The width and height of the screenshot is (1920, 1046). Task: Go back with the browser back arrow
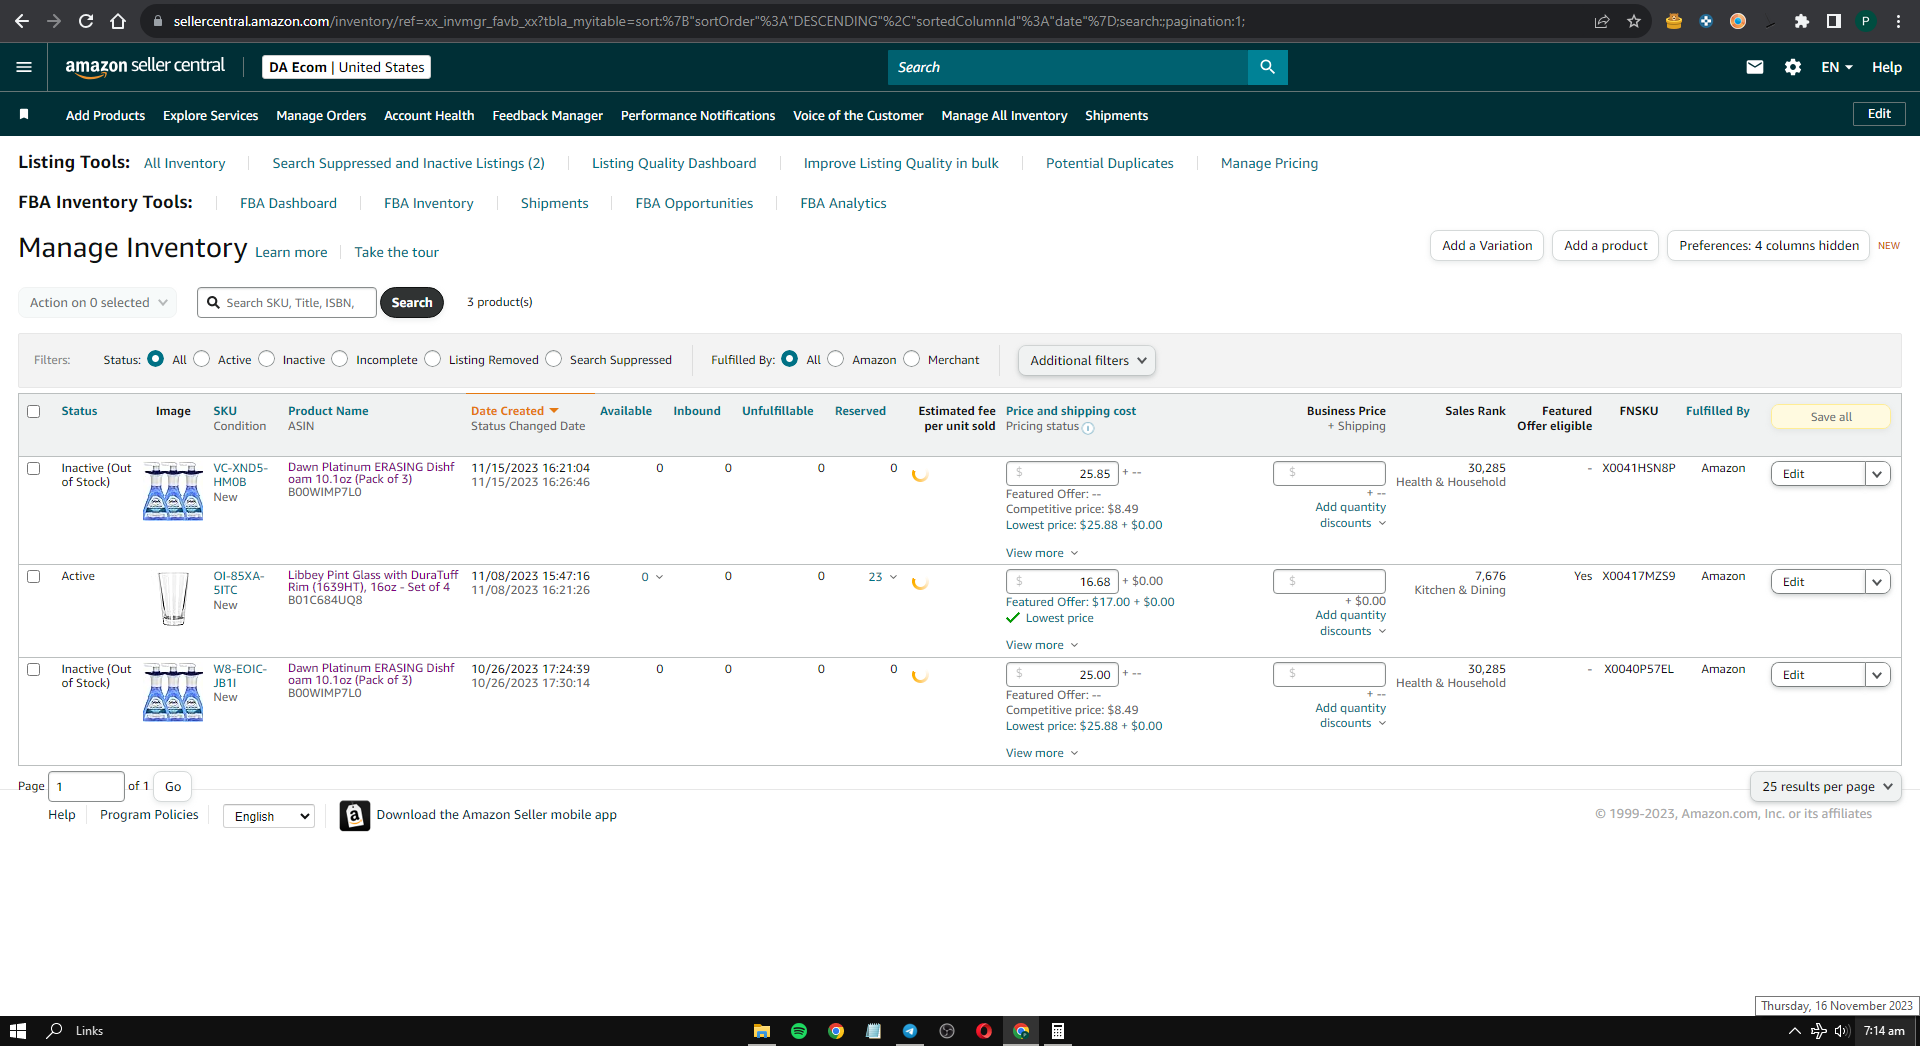tap(22, 21)
